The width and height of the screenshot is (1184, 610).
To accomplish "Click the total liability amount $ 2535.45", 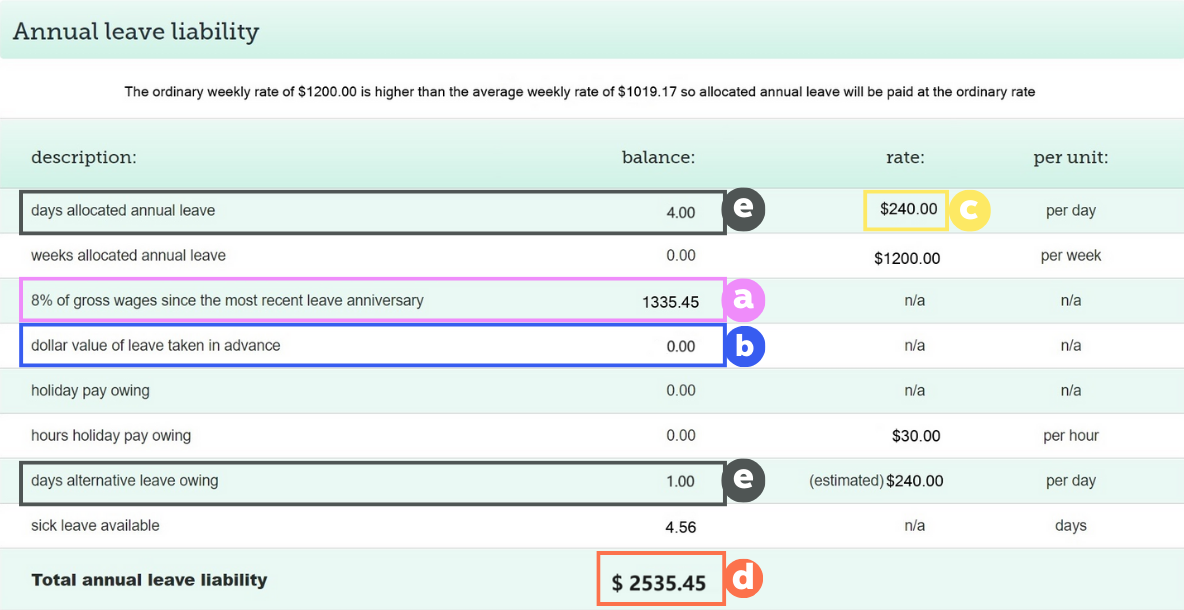I will pyautogui.click(x=660, y=582).
